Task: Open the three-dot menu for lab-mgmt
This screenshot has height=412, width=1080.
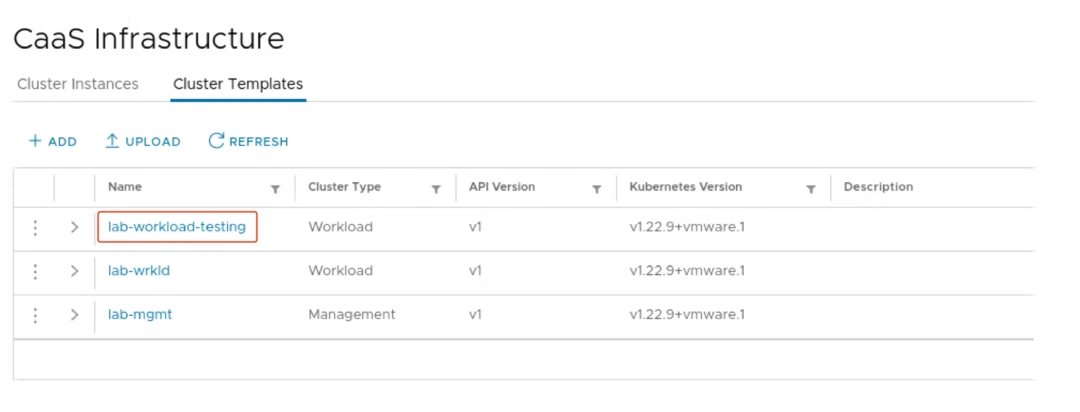Action: tap(35, 315)
